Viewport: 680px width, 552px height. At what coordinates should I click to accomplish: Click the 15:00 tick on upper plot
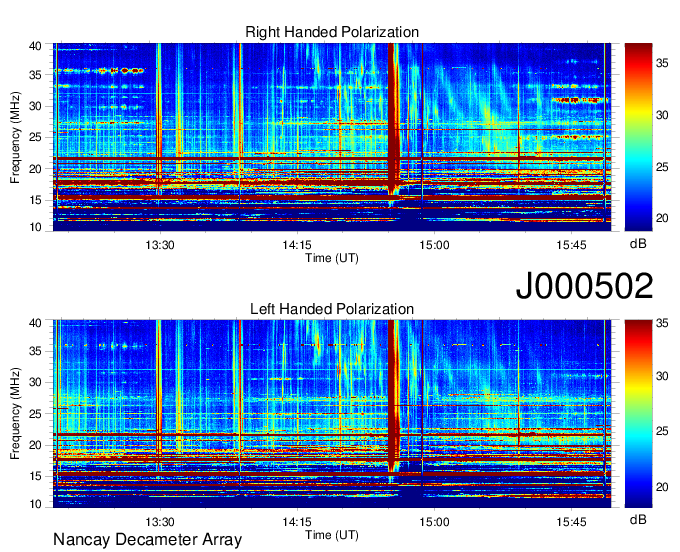(x=434, y=245)
